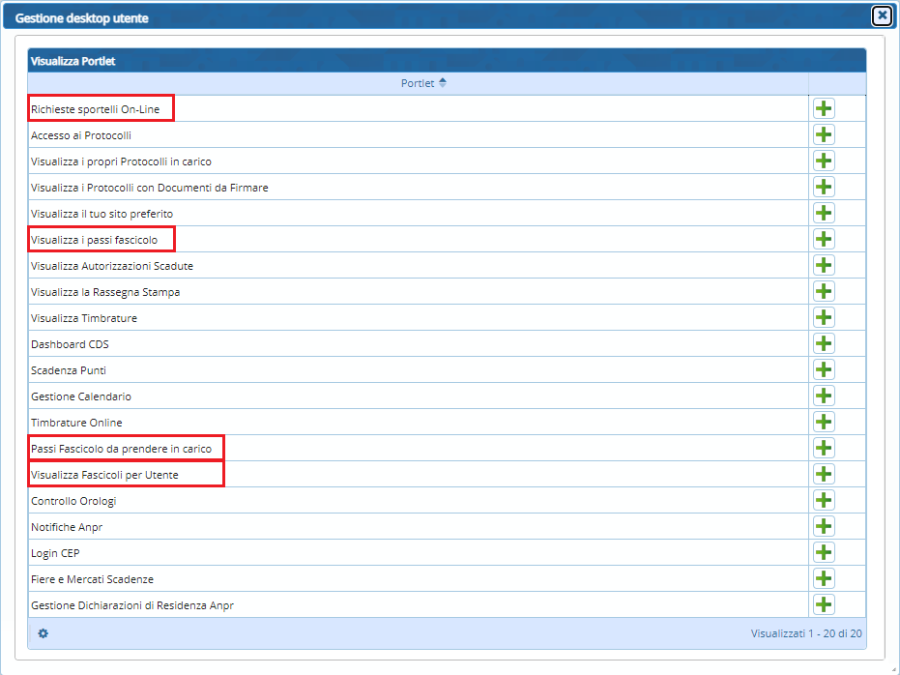
Task: Add Dashboard CDS using plus icon
Action: [x=823, y=344]
